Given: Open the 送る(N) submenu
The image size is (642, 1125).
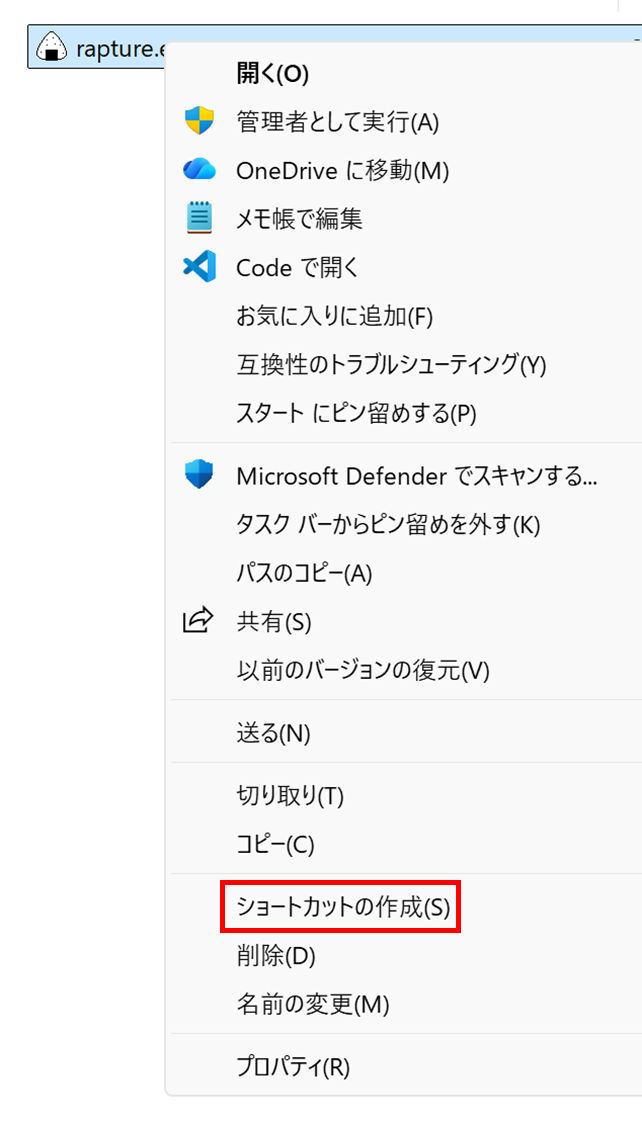Looking at the screenshot, I should coord(273,733).
